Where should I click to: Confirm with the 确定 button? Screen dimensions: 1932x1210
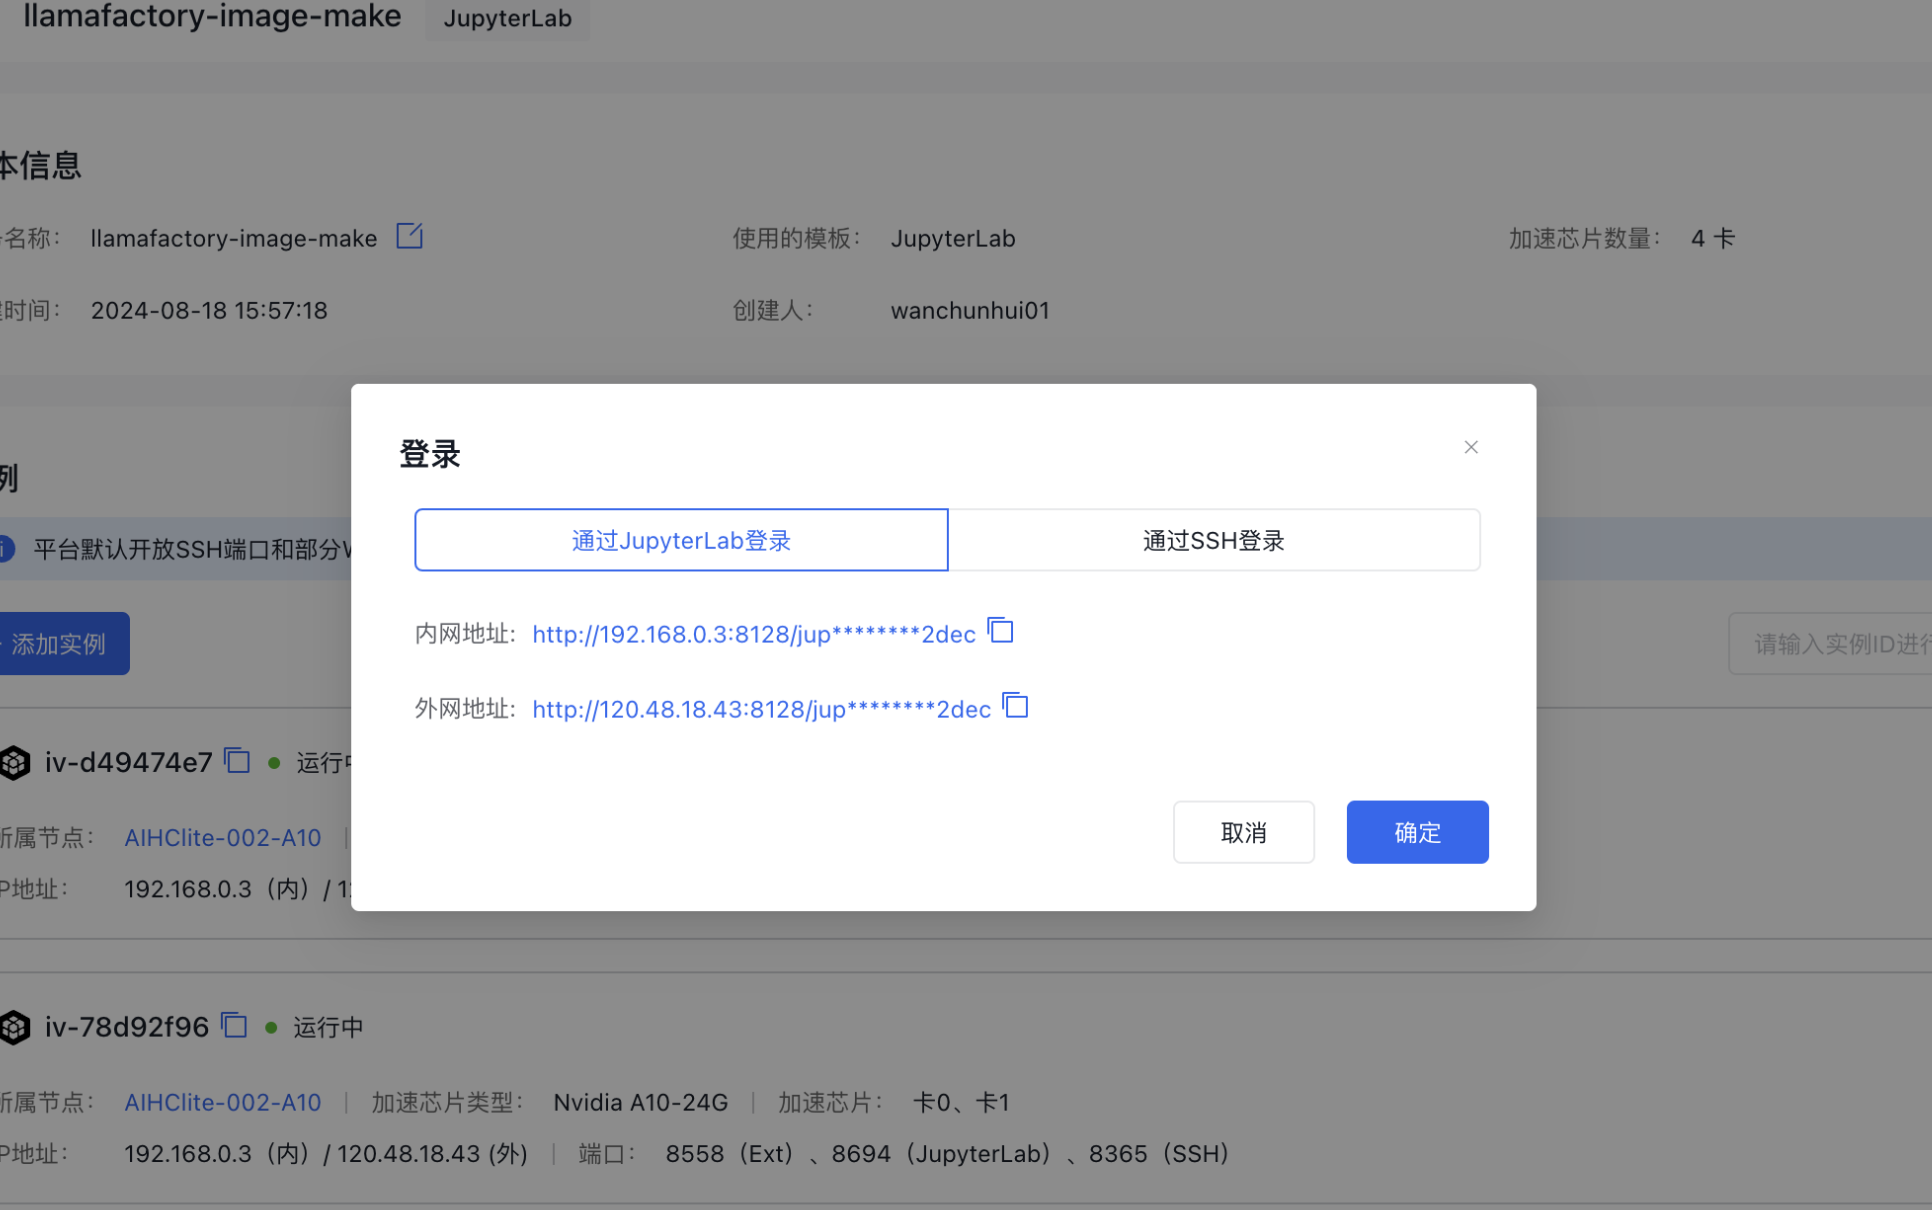pos(1417,832)
